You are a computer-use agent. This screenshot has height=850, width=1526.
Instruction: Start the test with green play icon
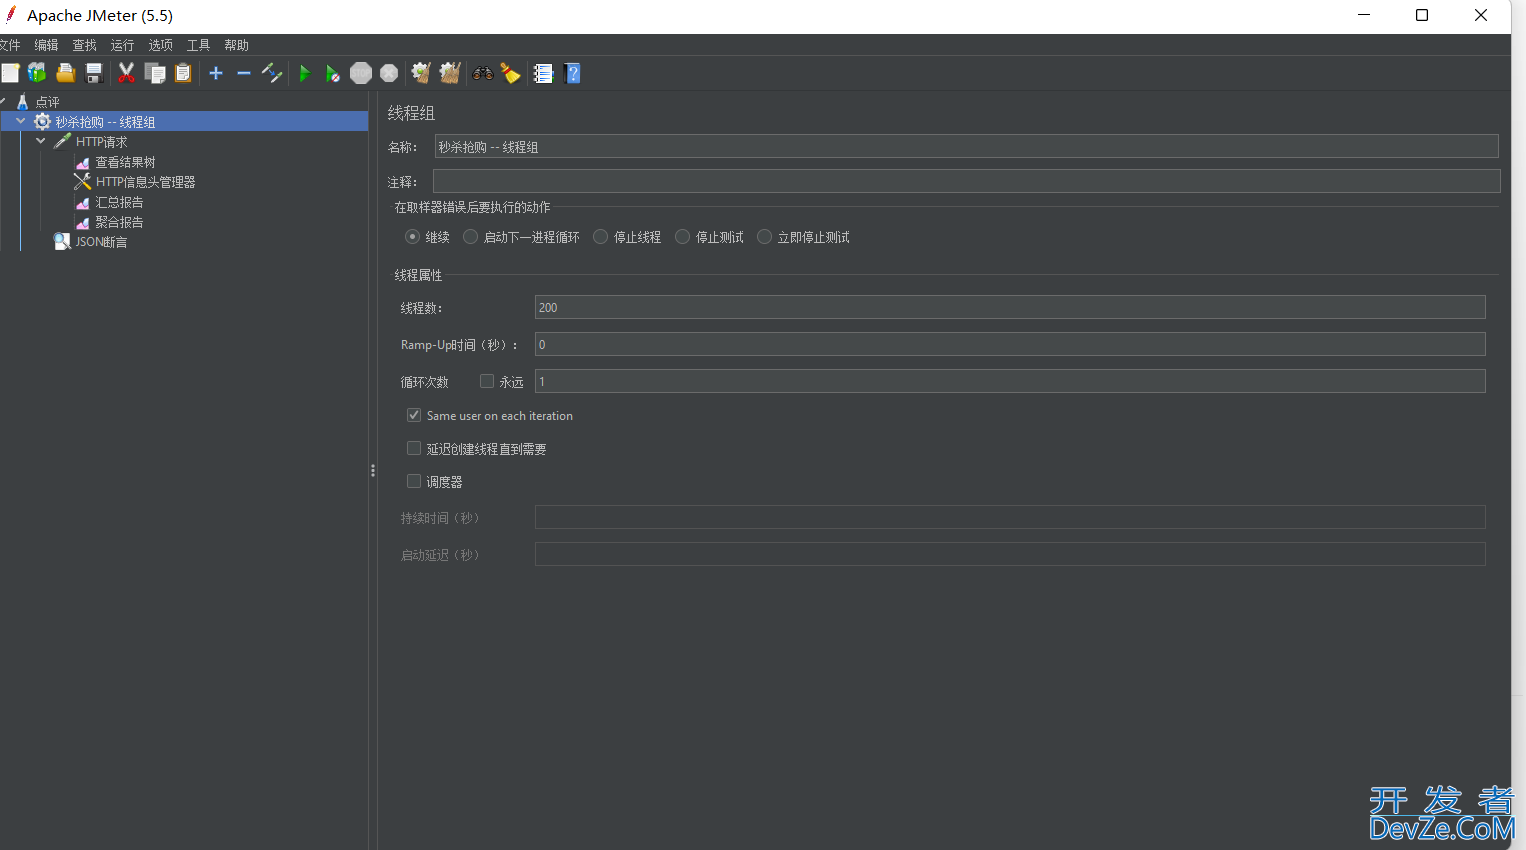tap(305, 73)
